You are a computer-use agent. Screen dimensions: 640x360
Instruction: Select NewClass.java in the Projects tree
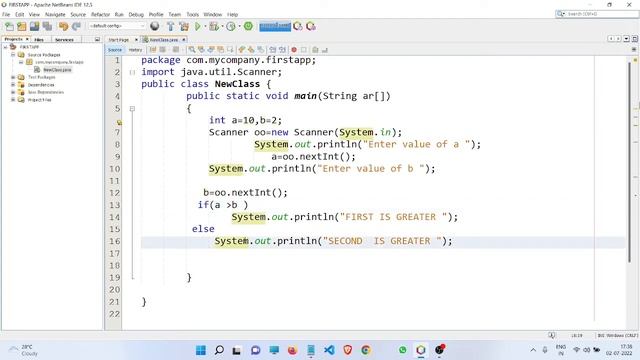point(57,70)
